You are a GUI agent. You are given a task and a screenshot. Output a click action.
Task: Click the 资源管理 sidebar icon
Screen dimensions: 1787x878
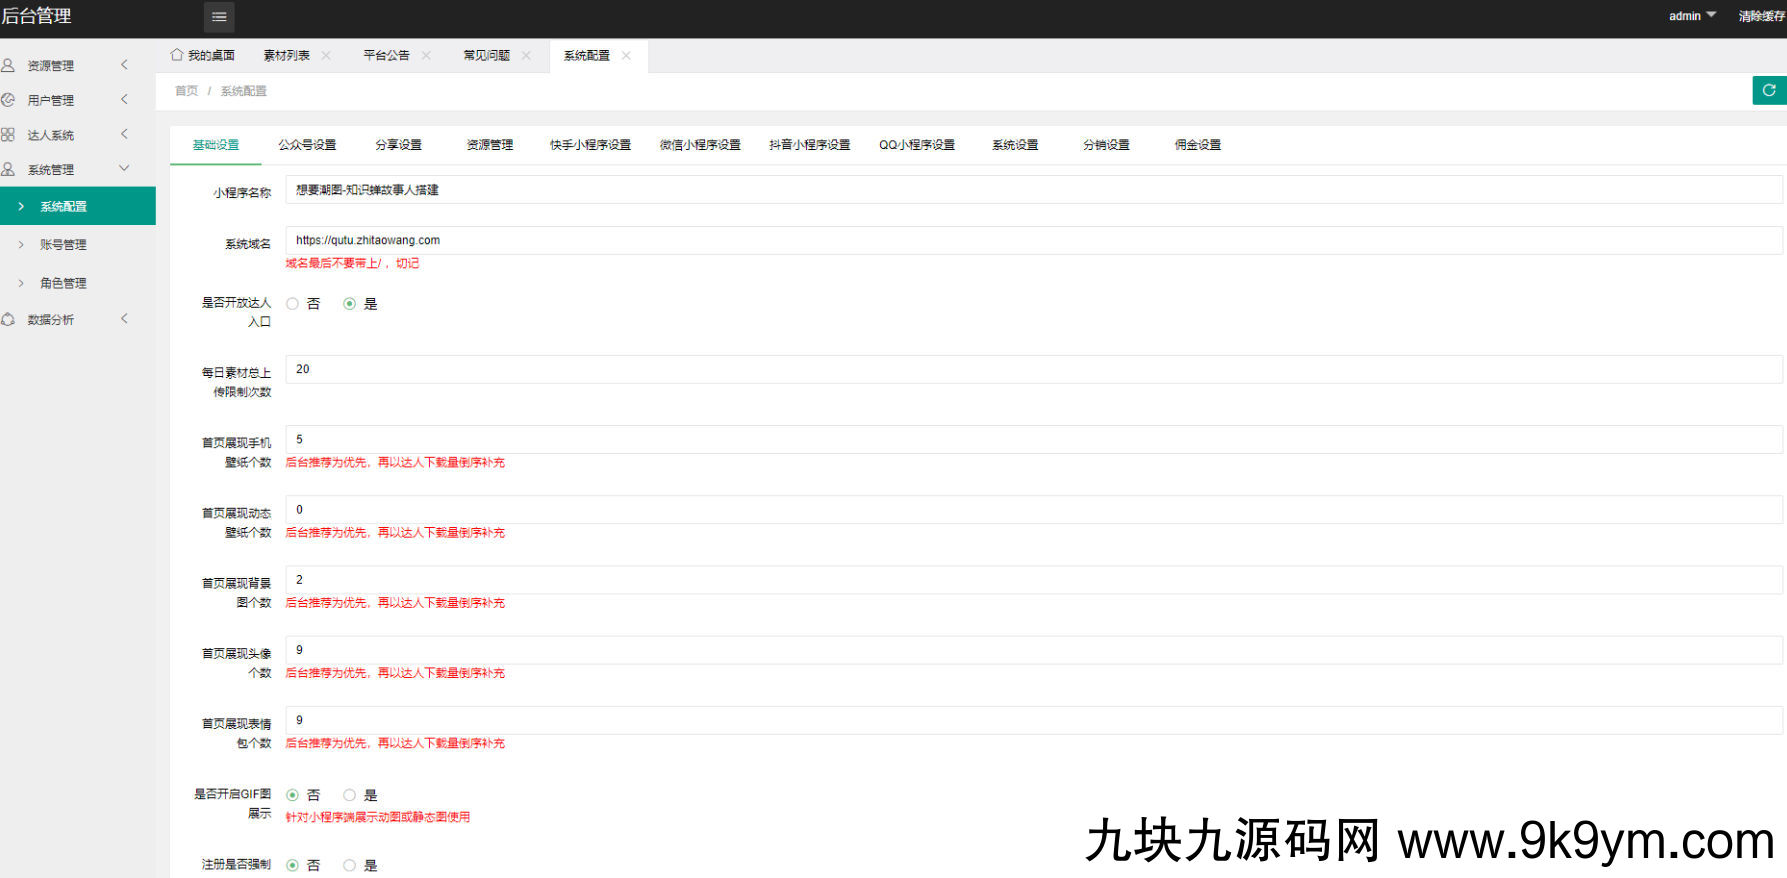8,65
